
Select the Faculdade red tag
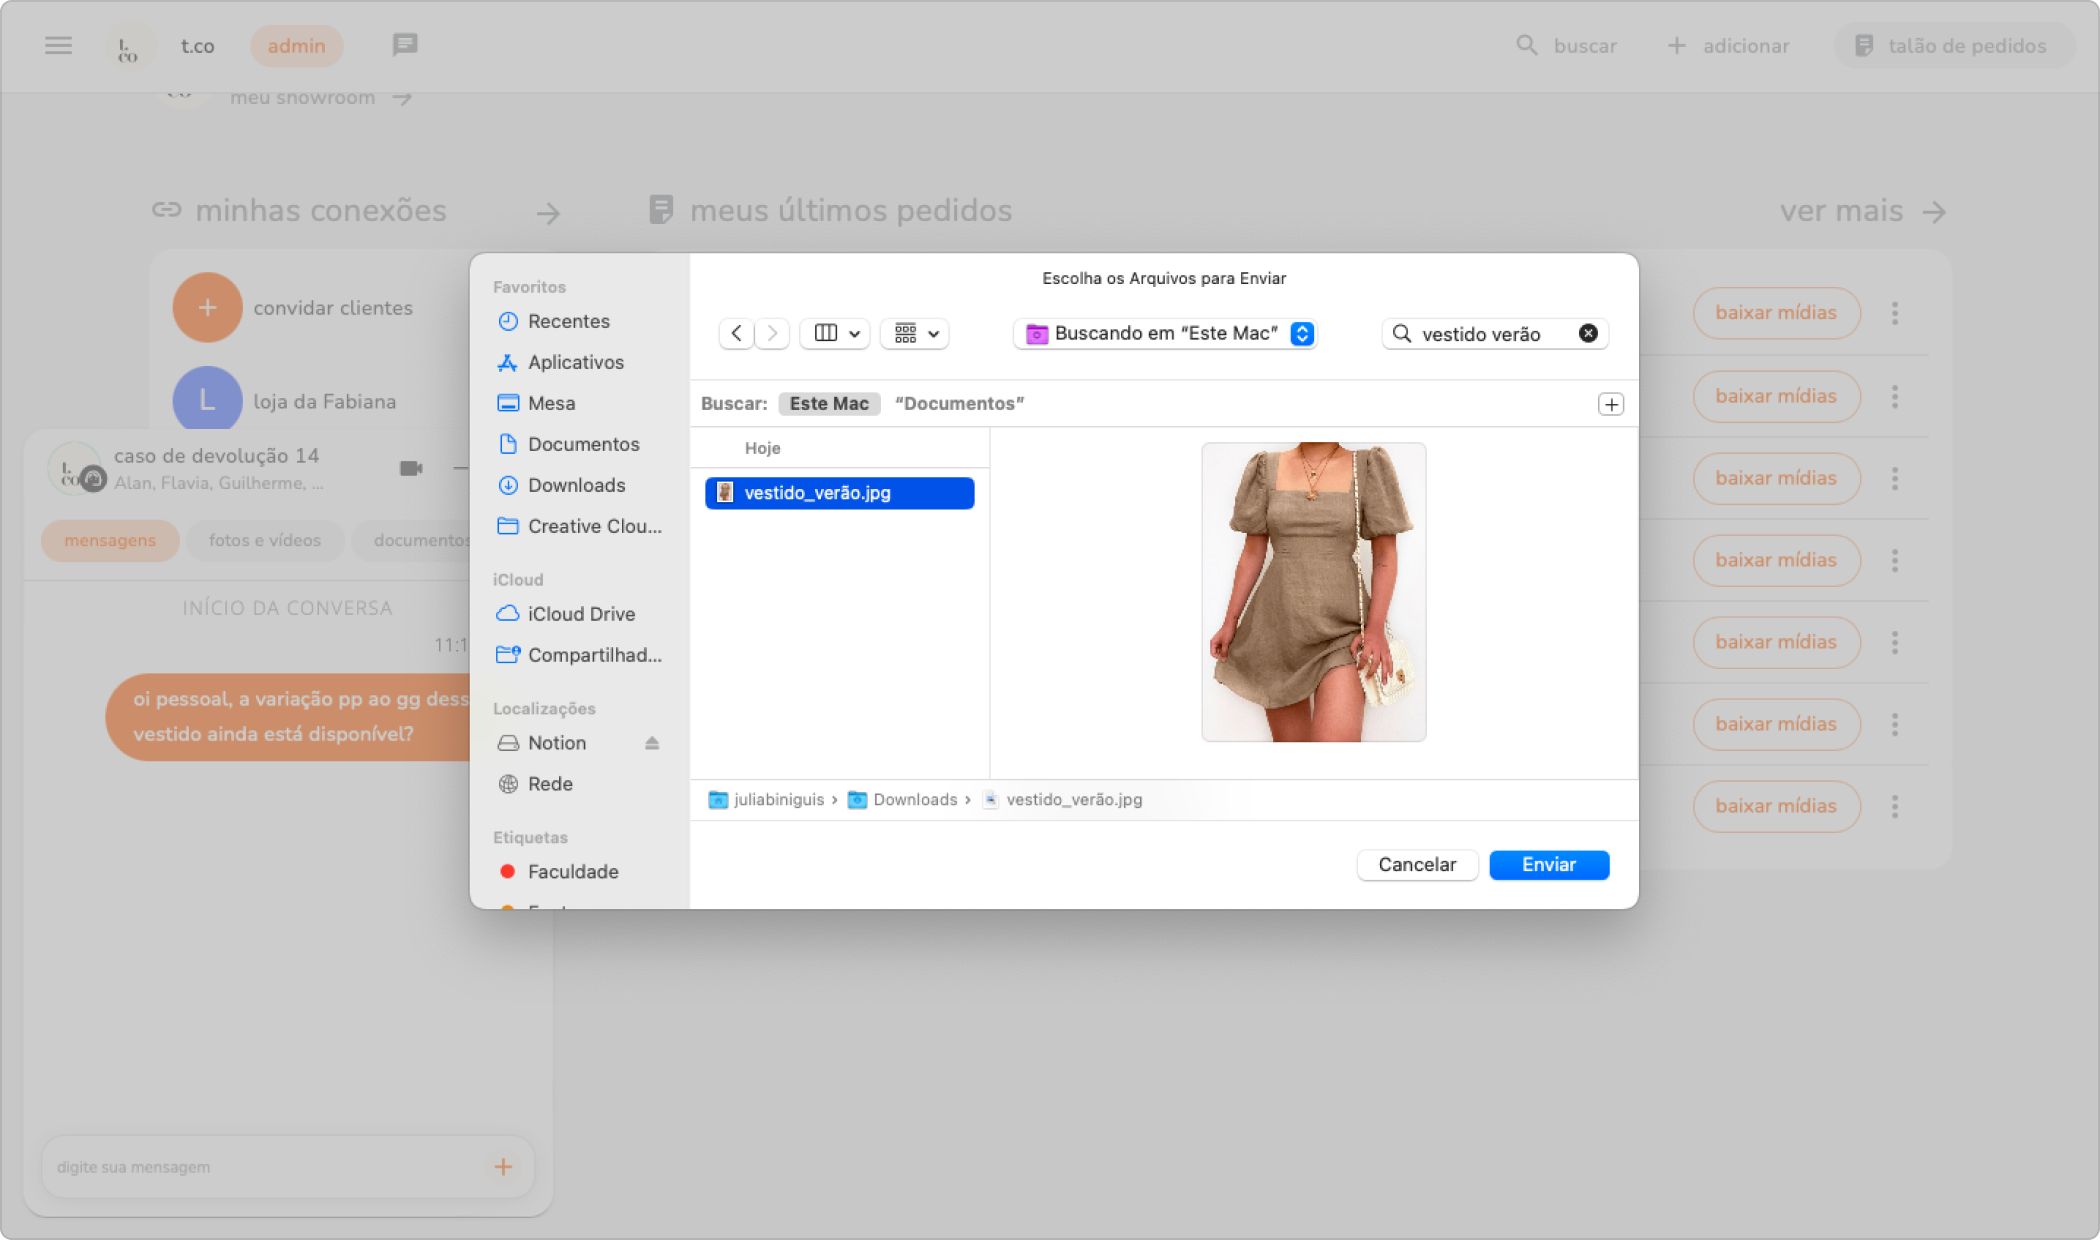pyautogui.click(x=572, y=872)
